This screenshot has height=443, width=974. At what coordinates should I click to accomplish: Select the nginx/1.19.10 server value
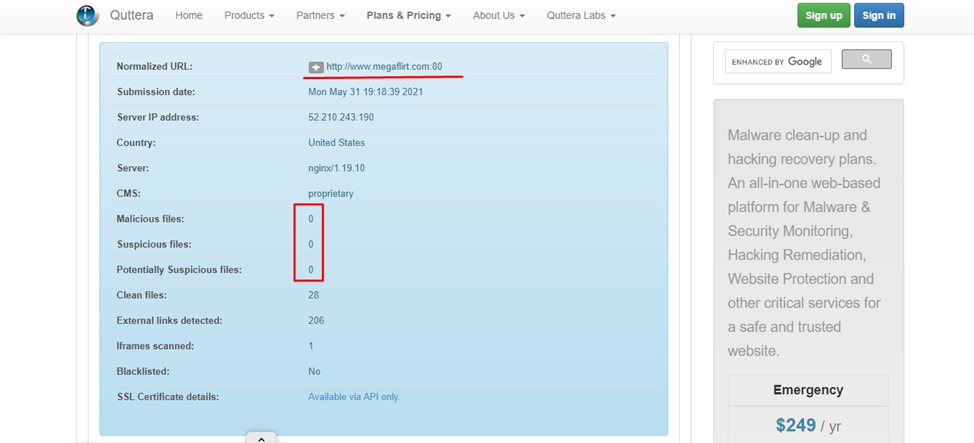335,168
